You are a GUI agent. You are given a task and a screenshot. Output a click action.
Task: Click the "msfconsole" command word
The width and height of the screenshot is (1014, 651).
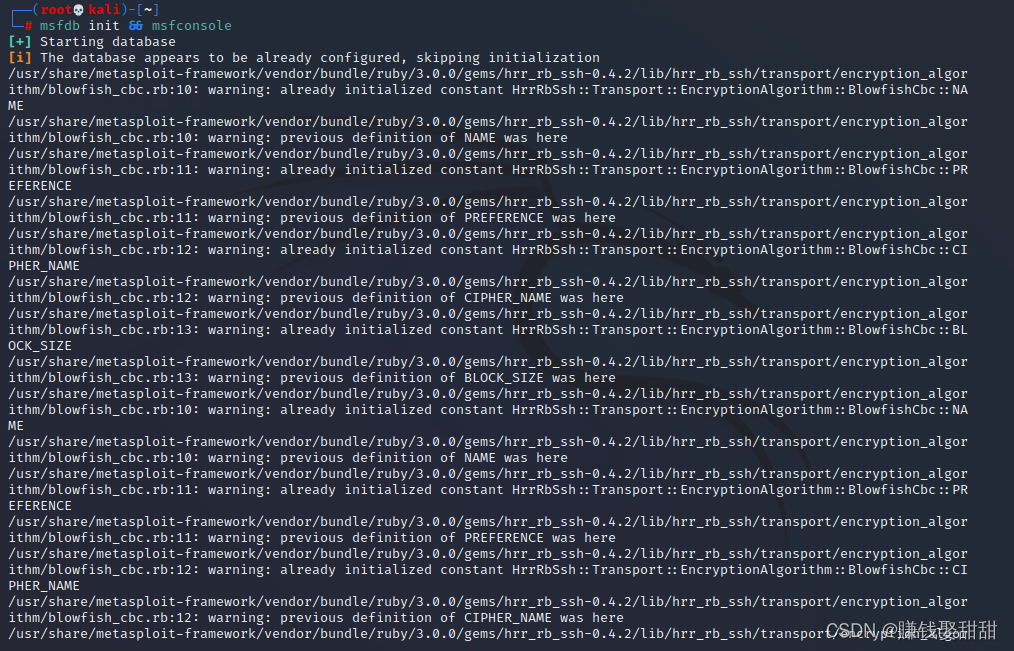(x=191, y=26)
